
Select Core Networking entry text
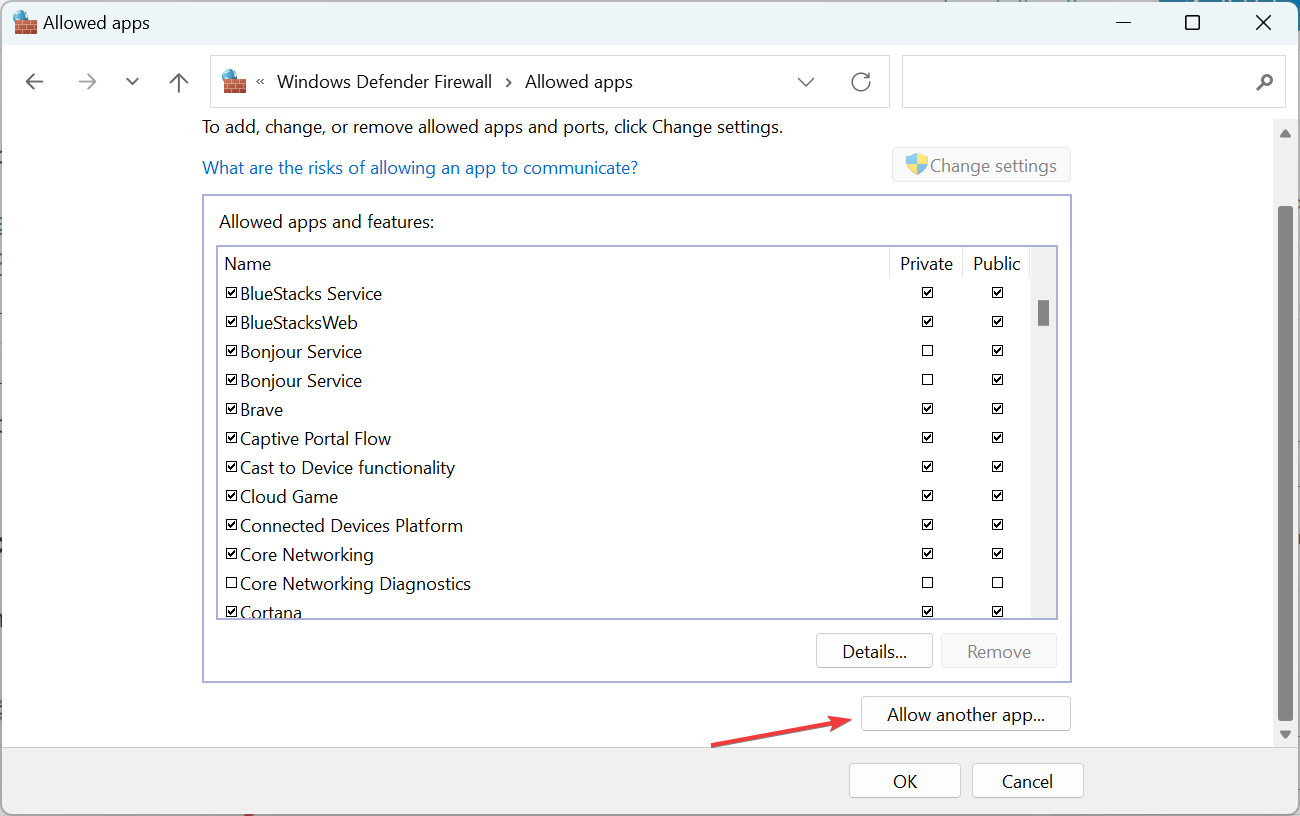[x=307, y=554]
